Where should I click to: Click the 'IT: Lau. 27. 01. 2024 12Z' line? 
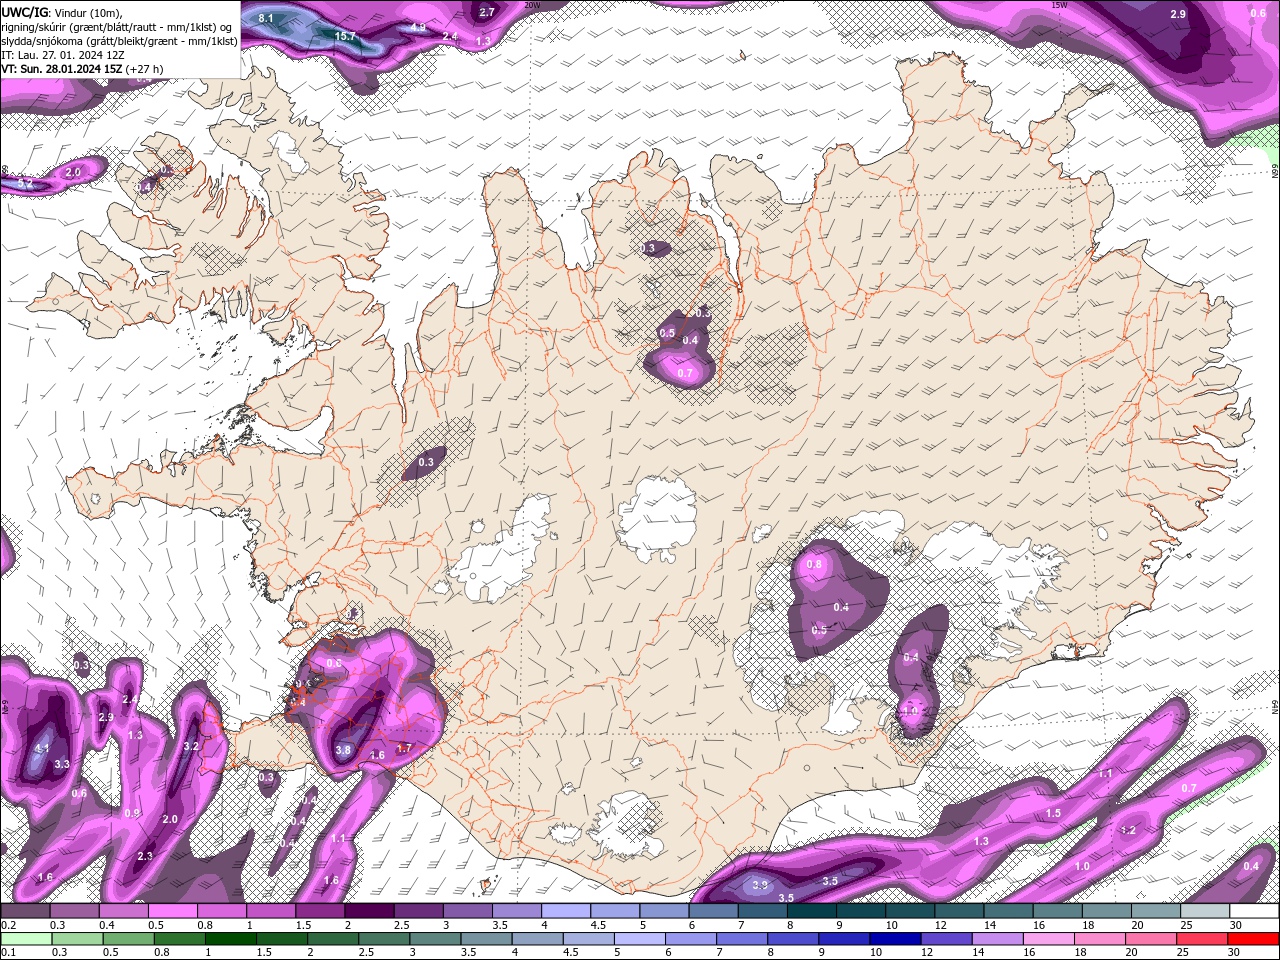63,55
